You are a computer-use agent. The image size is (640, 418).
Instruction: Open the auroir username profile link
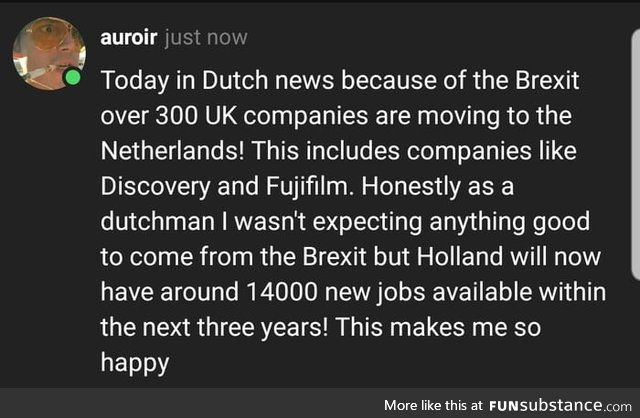128,38
